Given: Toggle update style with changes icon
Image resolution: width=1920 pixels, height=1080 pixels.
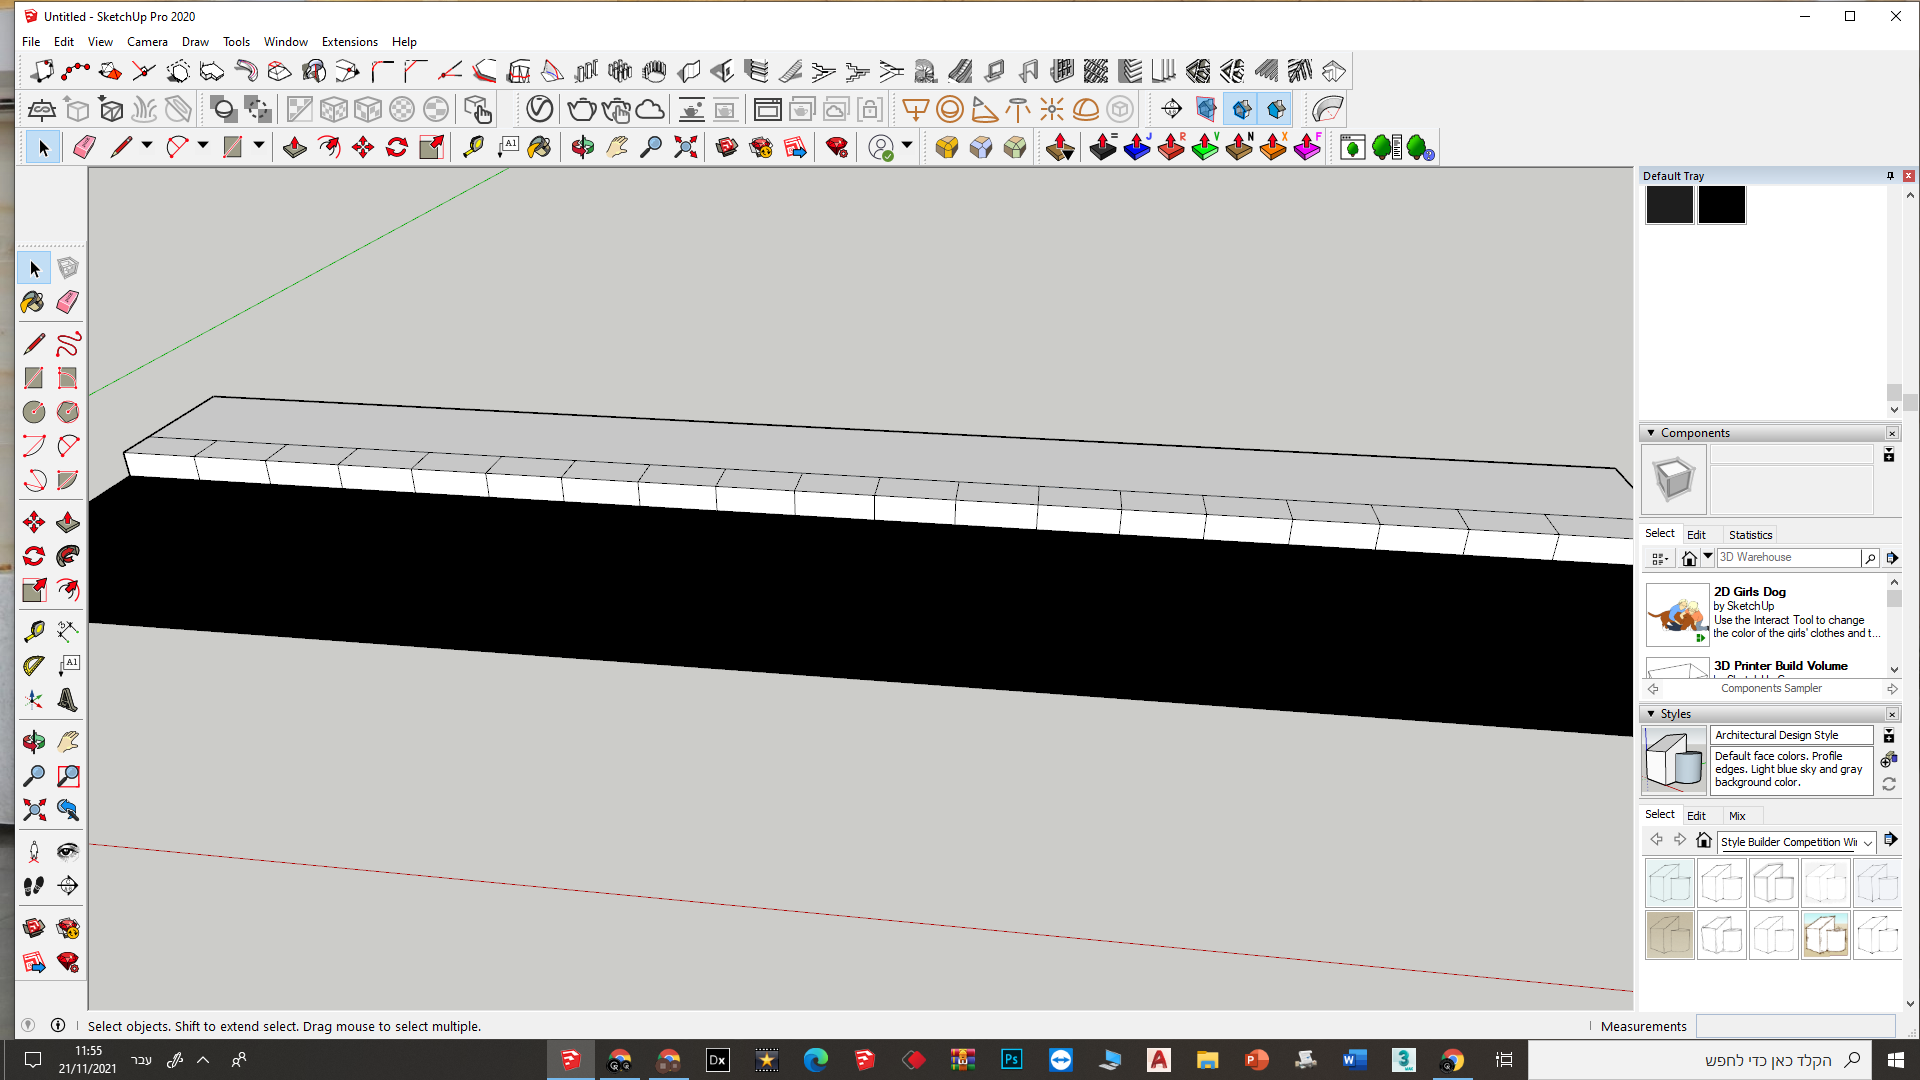Looking at the screenshot, I should [x=1889, y=785].
